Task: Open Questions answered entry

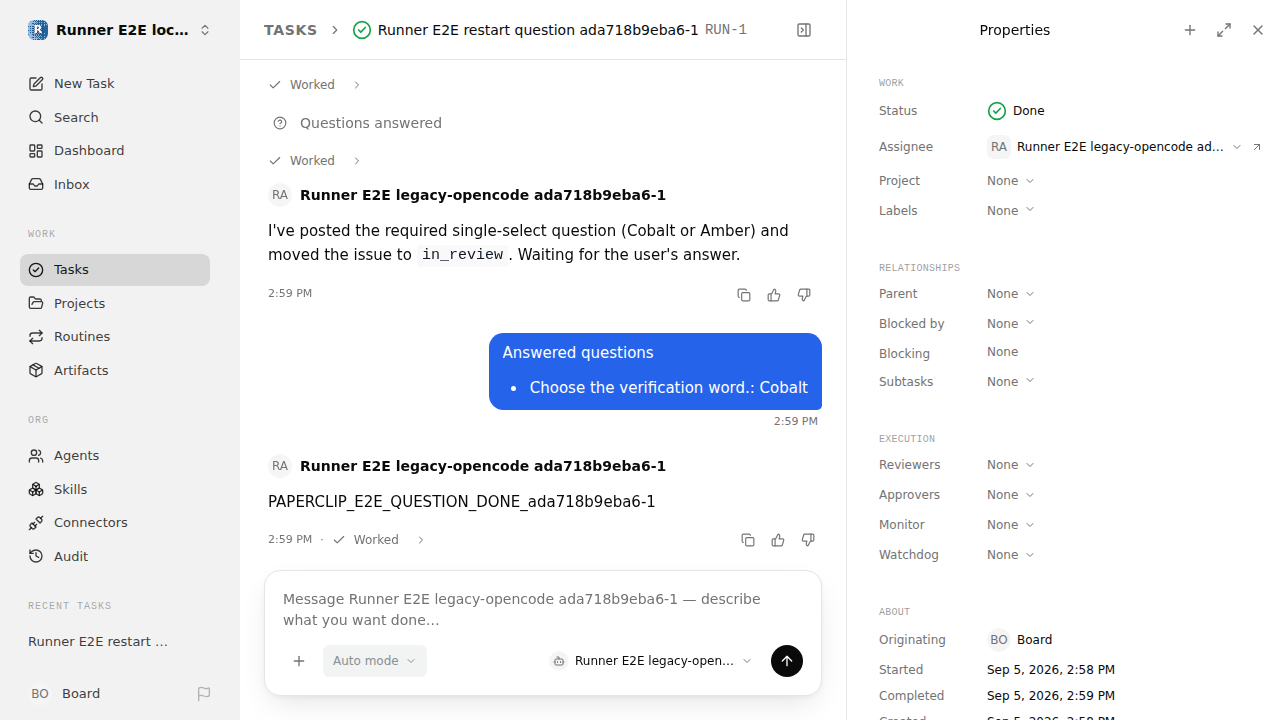Action: (x=357, y=123)
